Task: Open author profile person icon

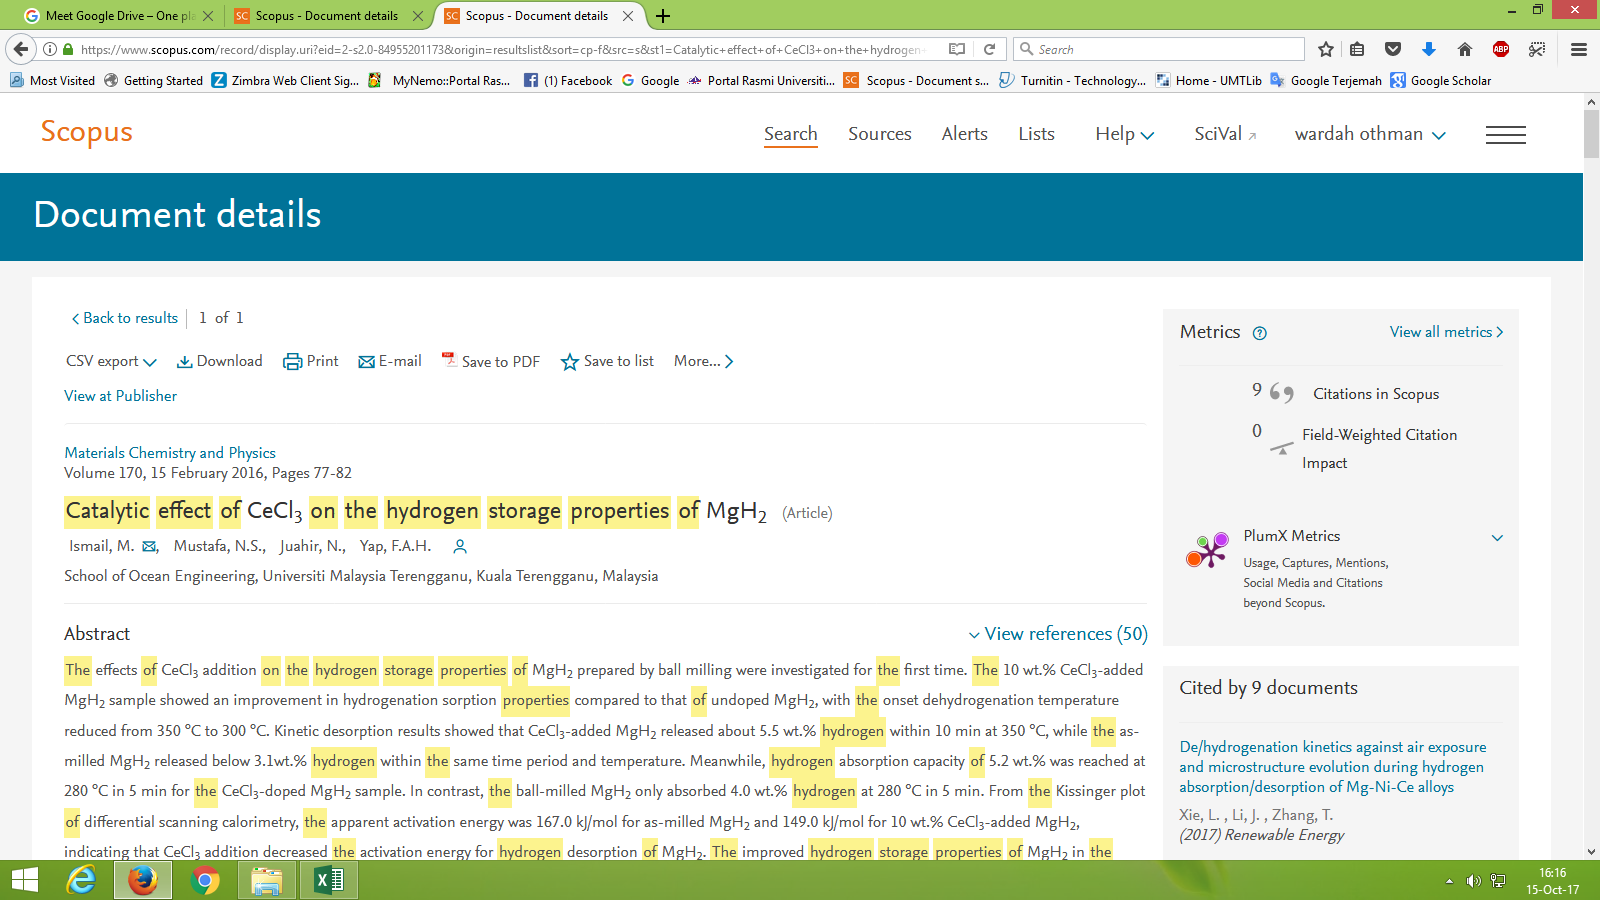Action: click(460, 547)
